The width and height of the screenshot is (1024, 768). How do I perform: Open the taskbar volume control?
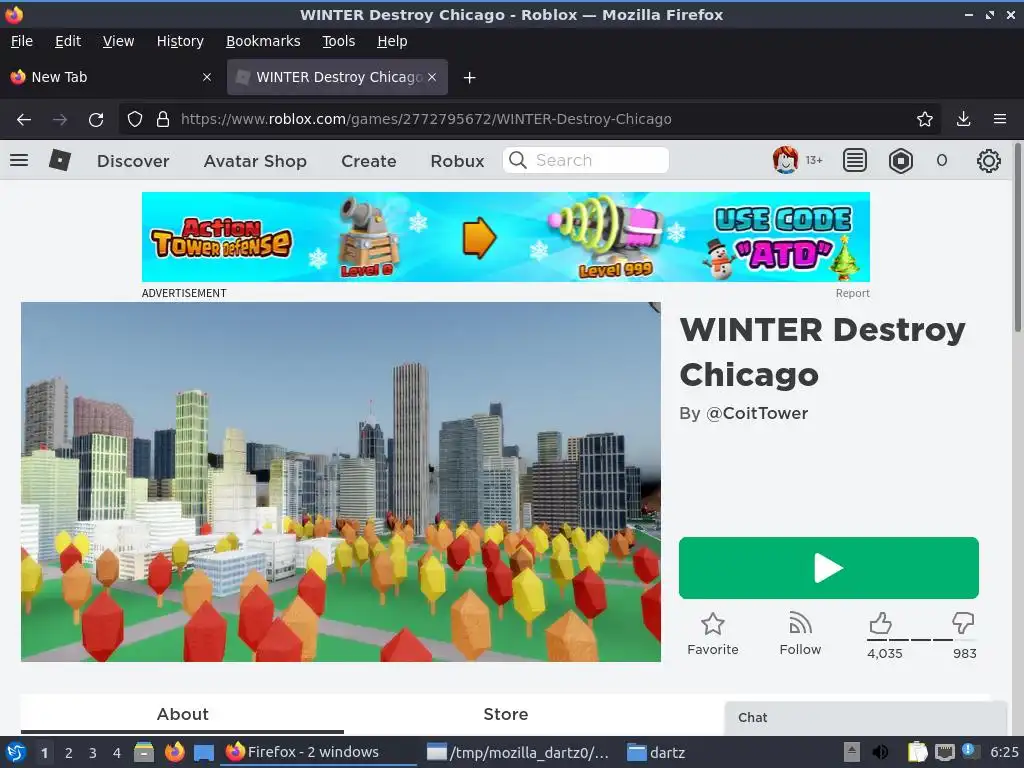pos(880,752)
